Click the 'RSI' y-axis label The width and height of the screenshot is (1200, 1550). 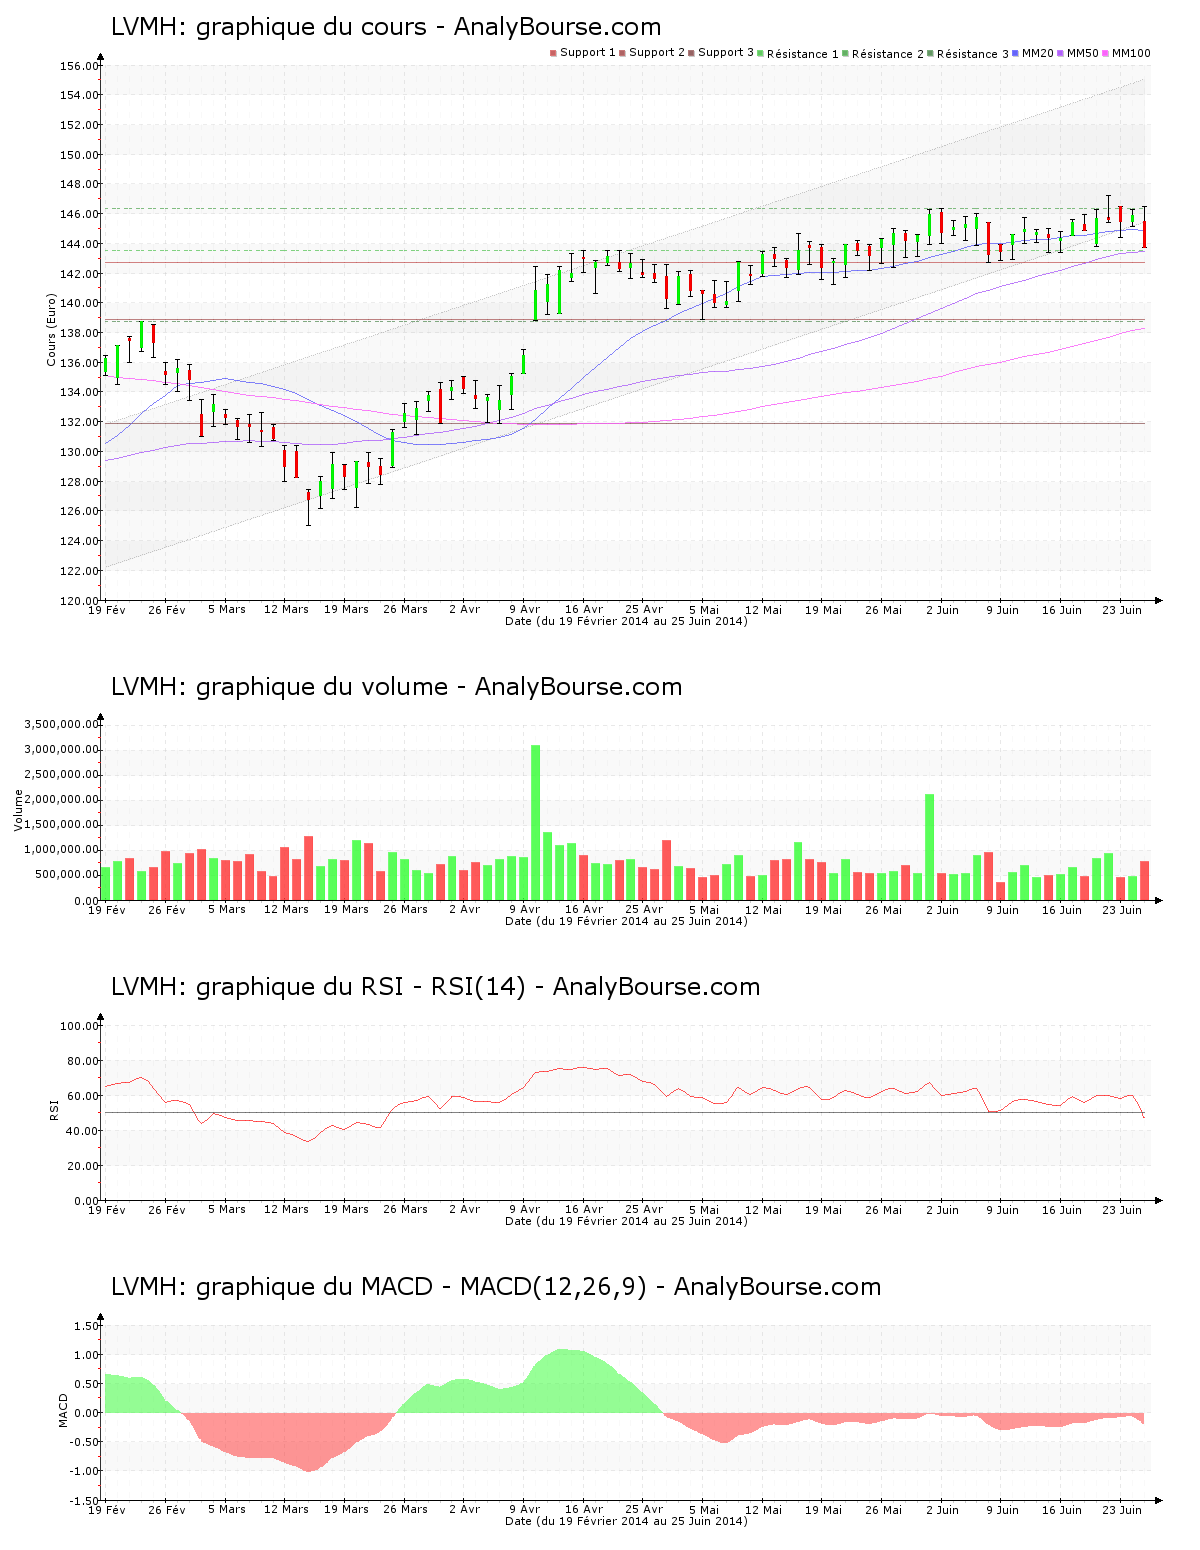tap(54, 1110)
